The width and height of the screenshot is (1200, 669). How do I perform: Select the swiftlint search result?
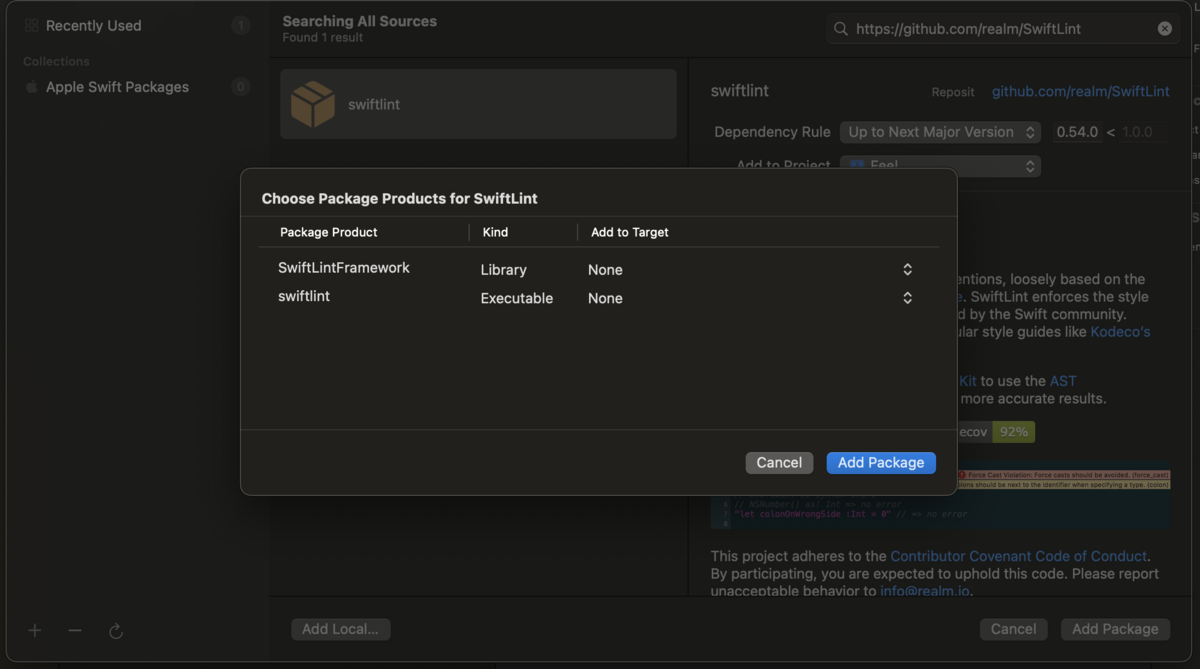click(478, 104)
